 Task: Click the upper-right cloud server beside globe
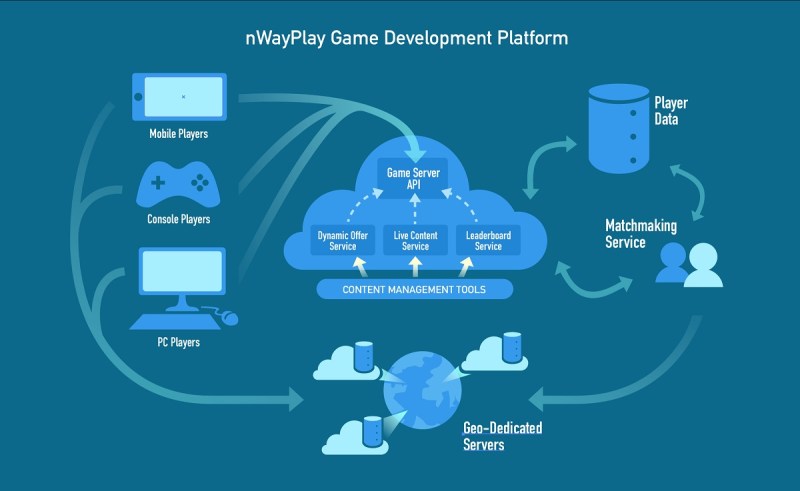[x=495, y=352]
